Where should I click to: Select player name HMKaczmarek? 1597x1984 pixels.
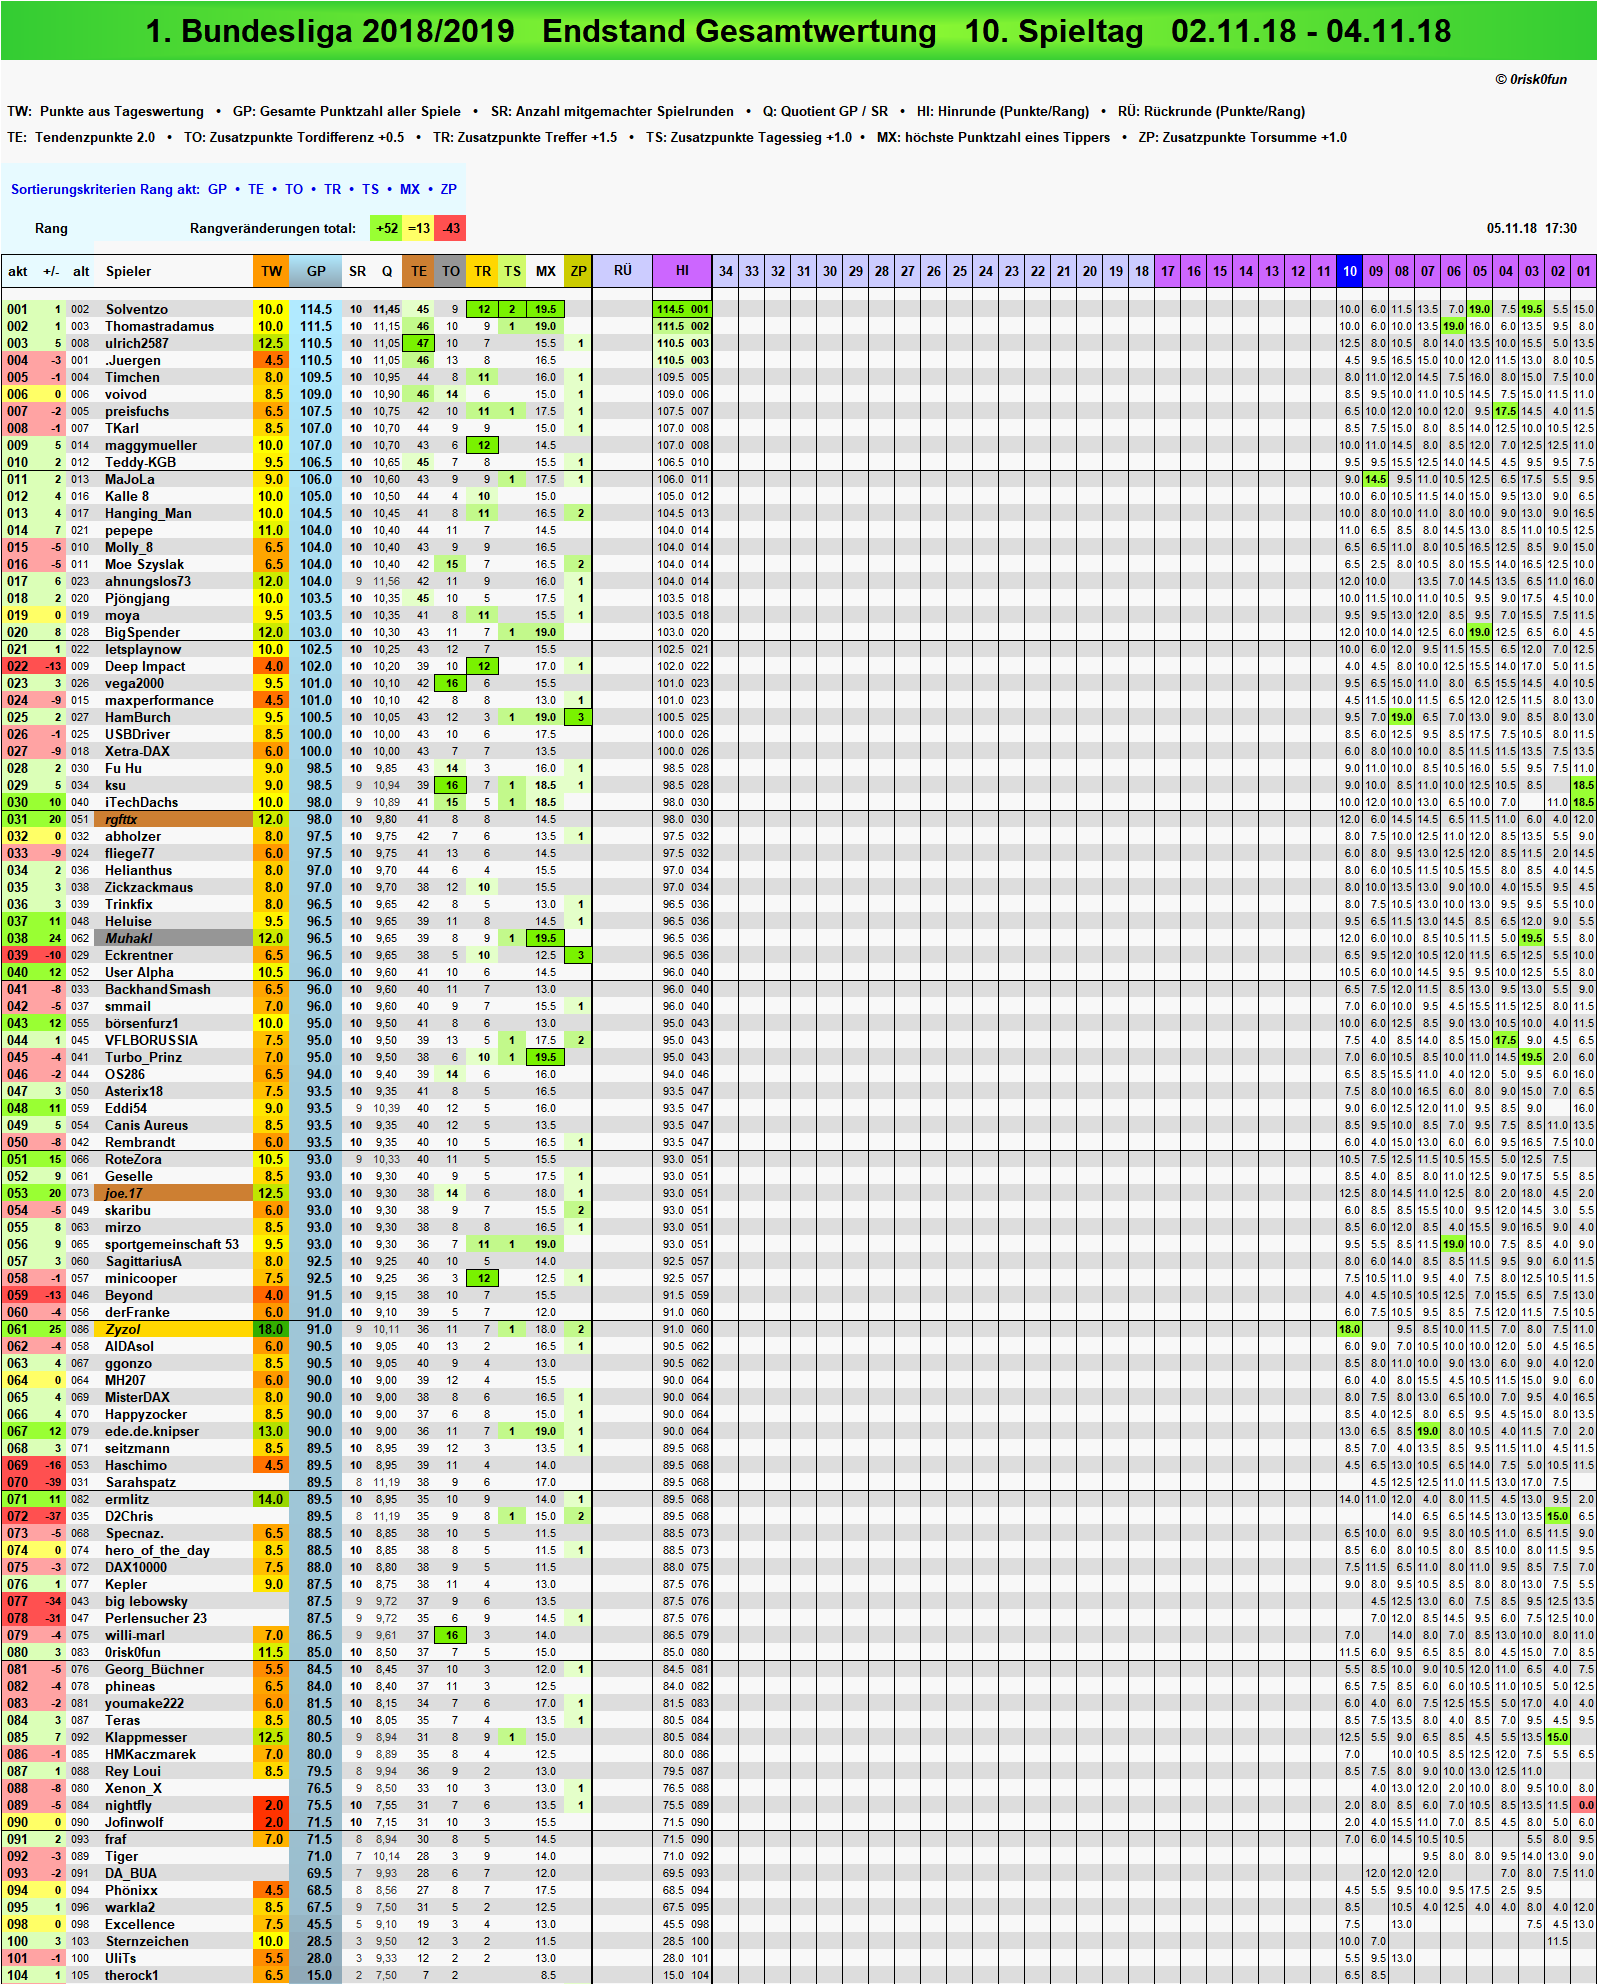(x=150, y=1755)
